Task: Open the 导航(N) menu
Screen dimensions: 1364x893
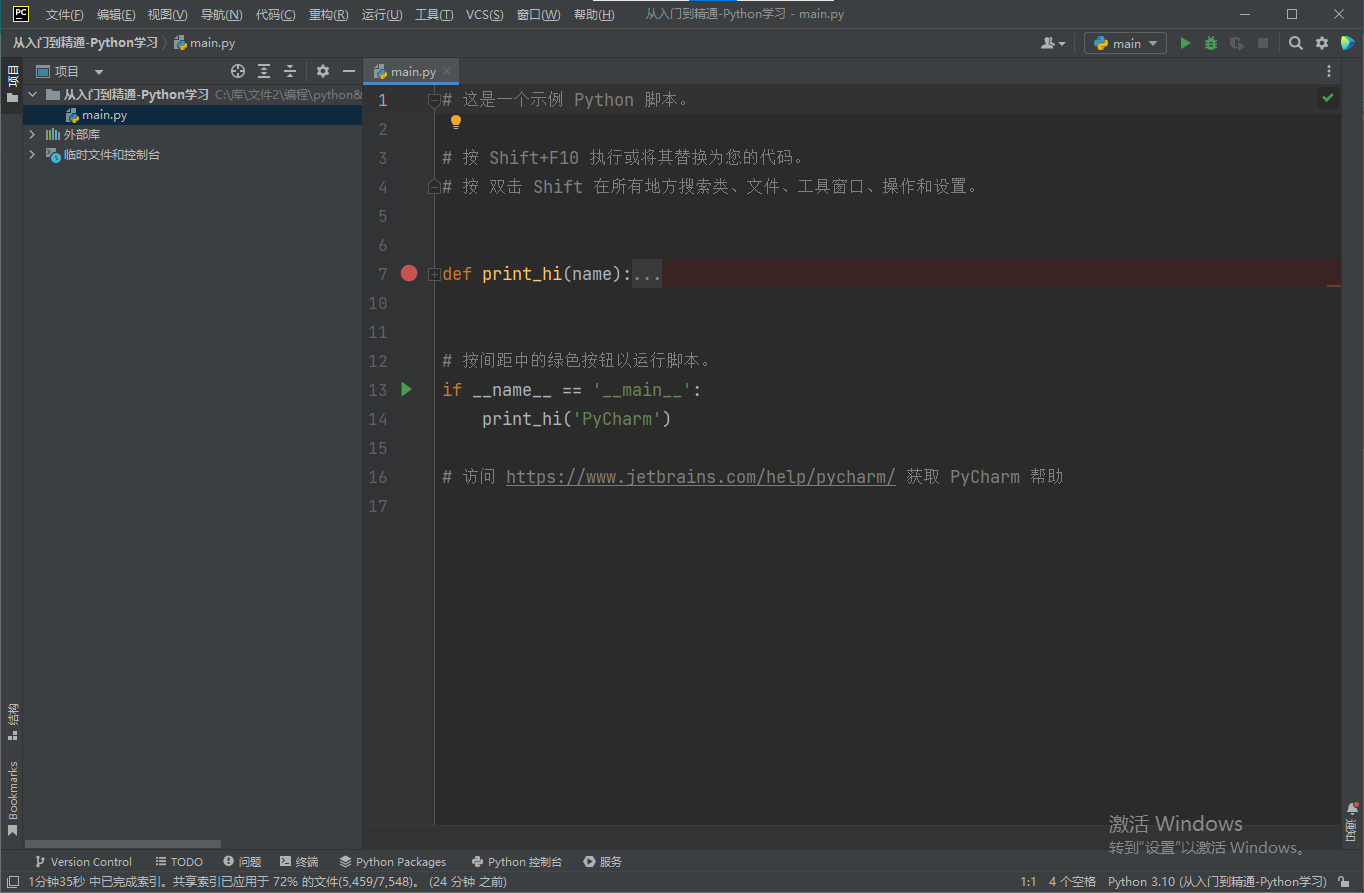Action: click(x=222, y=14)
